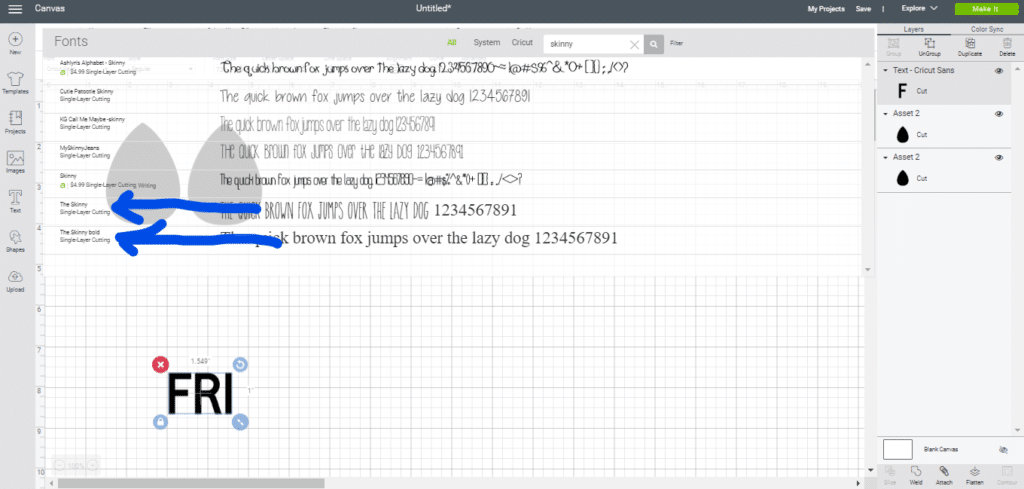The width and height of the screenshot is (1024, 489).
Task: Open the Upload panel
Action: click(x=15, y=280)
